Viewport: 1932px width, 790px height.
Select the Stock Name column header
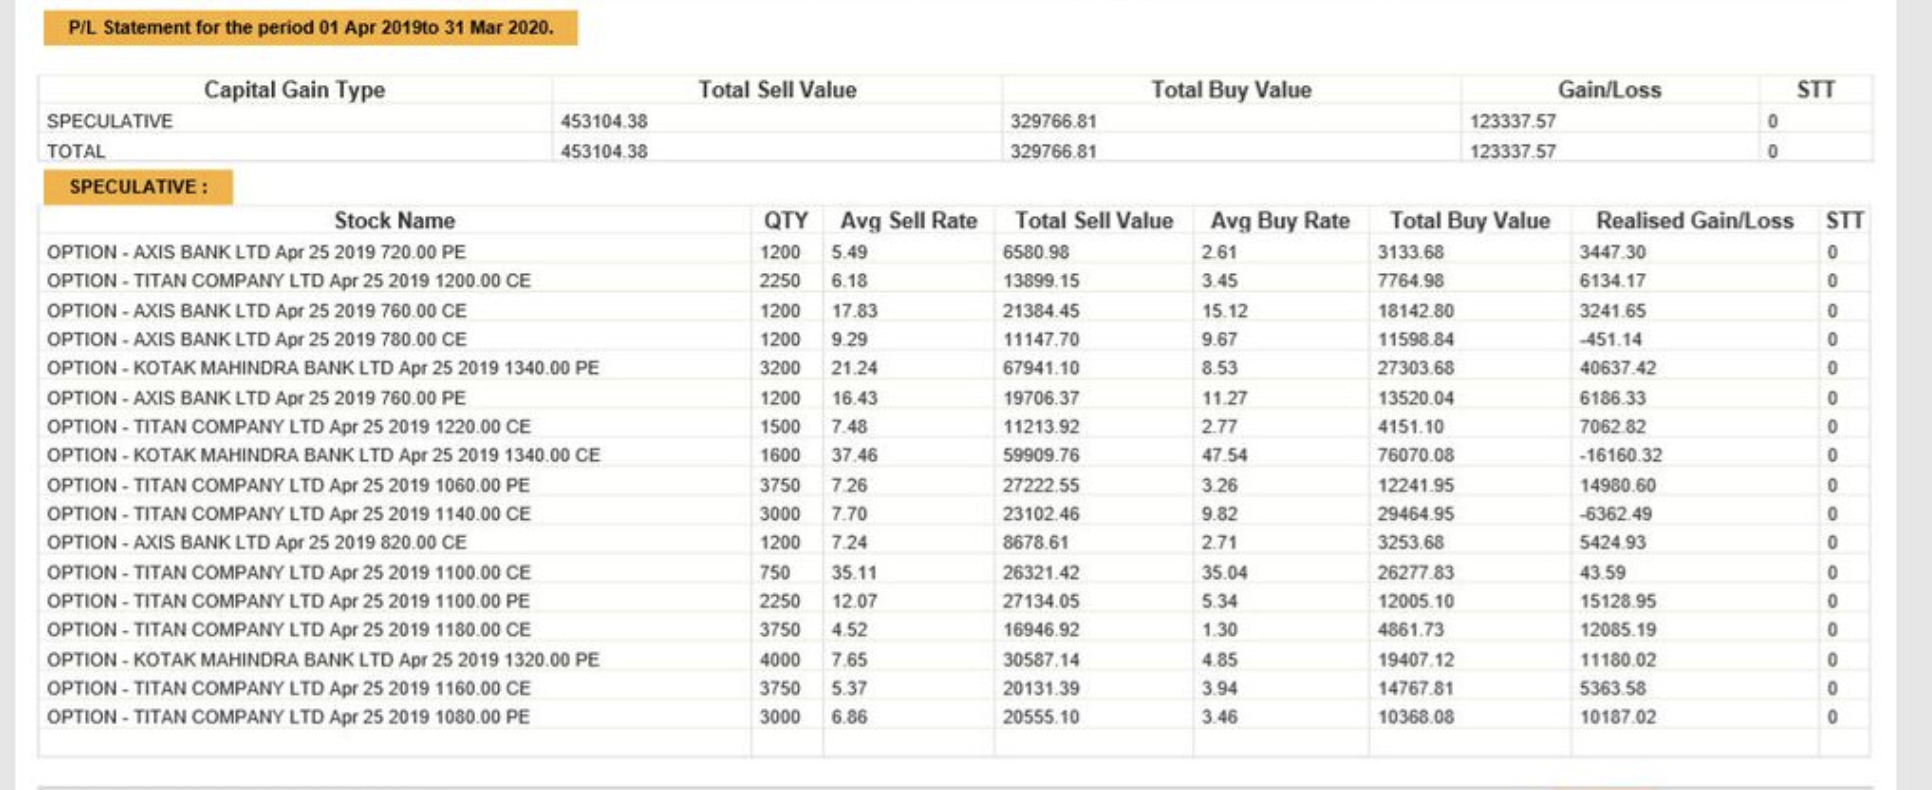coord(394,221)
